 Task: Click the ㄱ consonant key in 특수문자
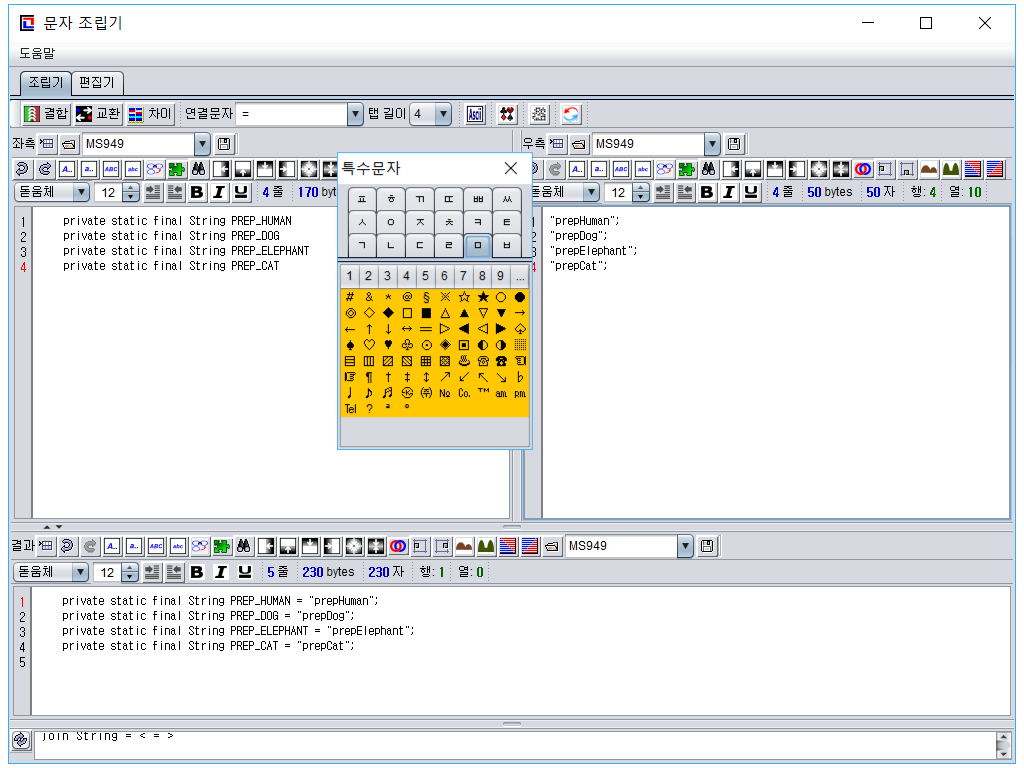click(x=362, y=246)
